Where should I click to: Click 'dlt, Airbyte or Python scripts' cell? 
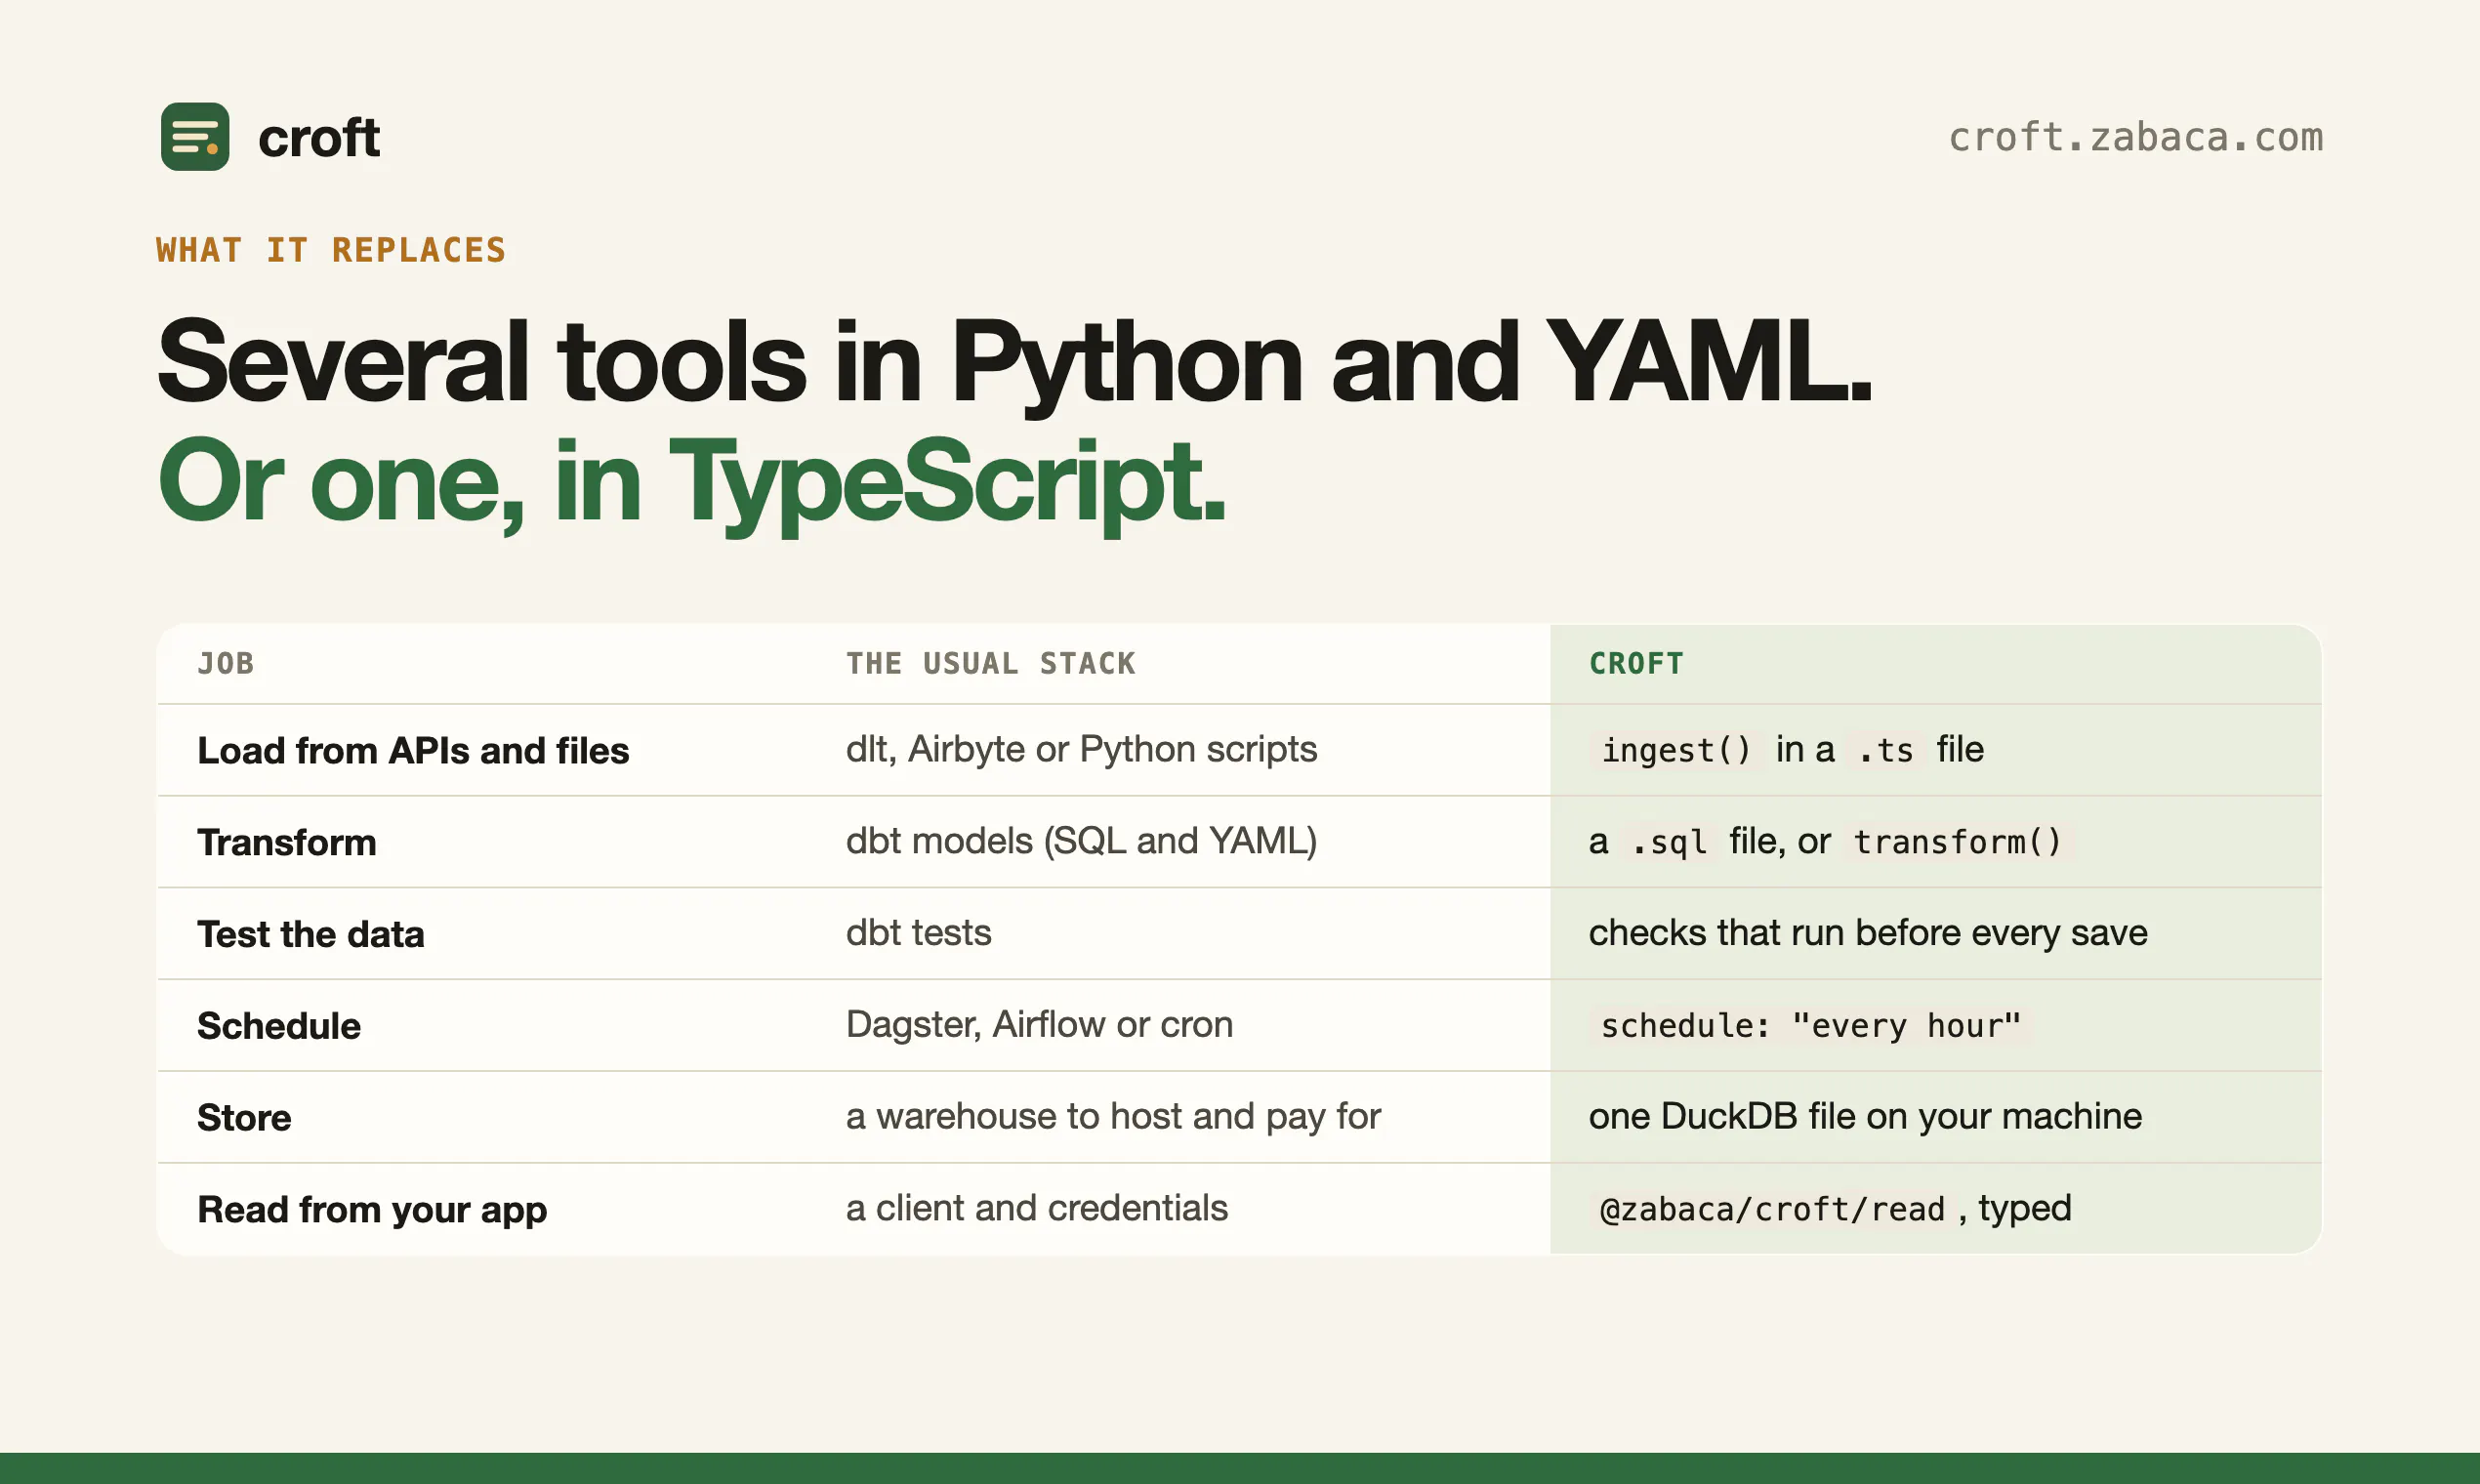1081,749
